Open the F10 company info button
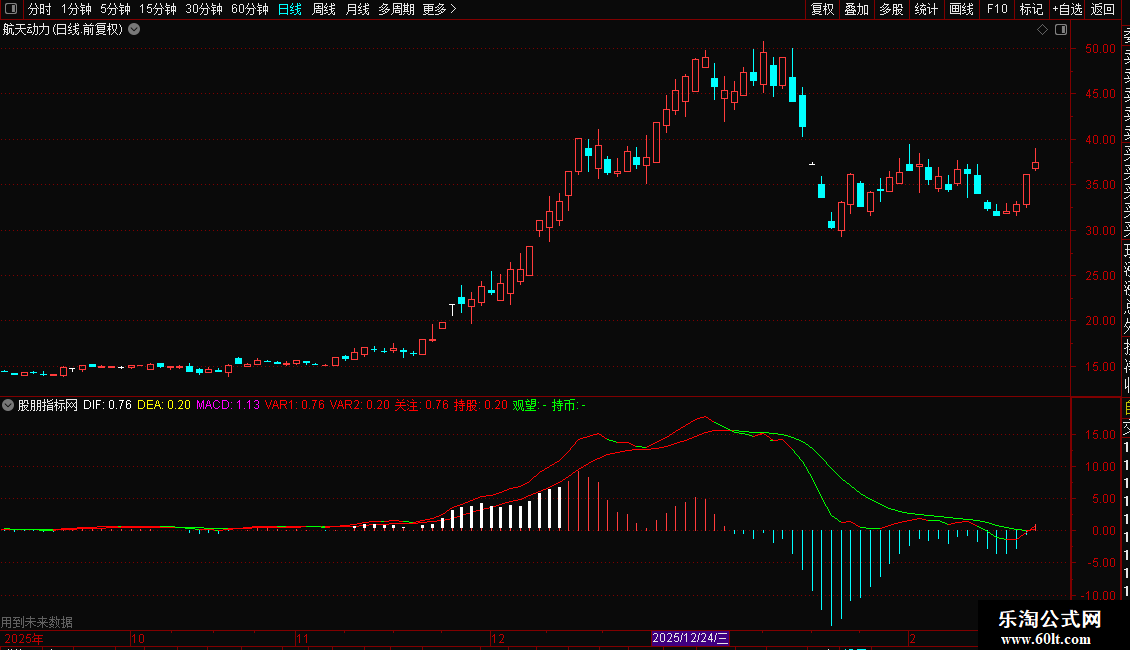This screenshot has height=650, width=1130. click(x=997, y=9)
